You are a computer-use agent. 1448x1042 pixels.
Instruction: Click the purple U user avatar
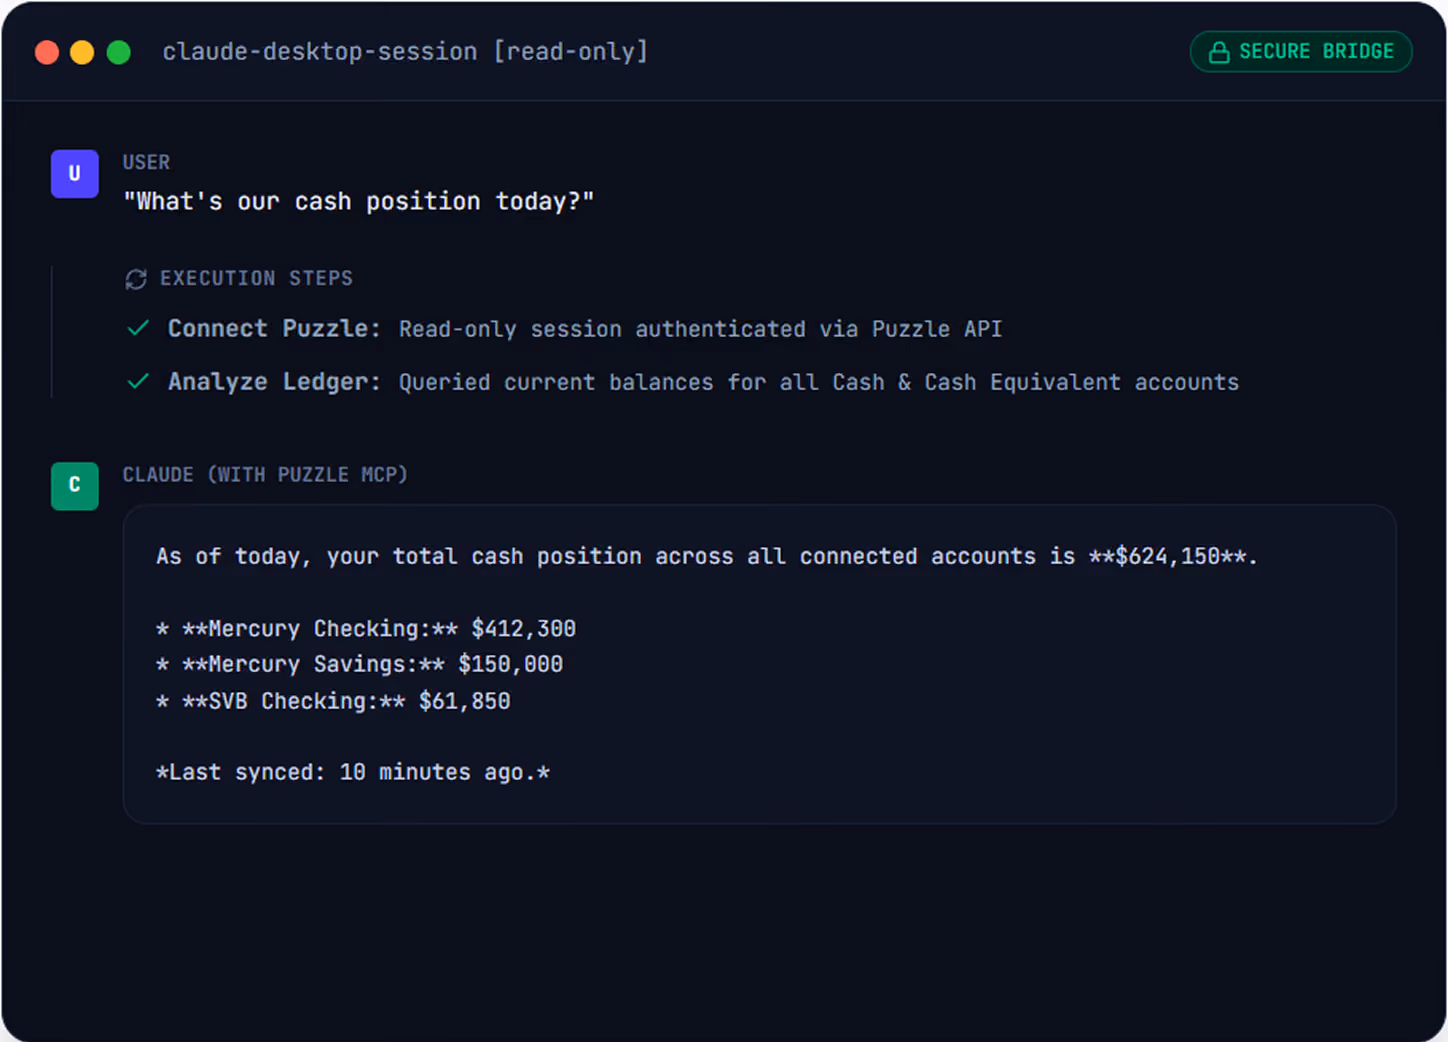[x=75, y=174]
